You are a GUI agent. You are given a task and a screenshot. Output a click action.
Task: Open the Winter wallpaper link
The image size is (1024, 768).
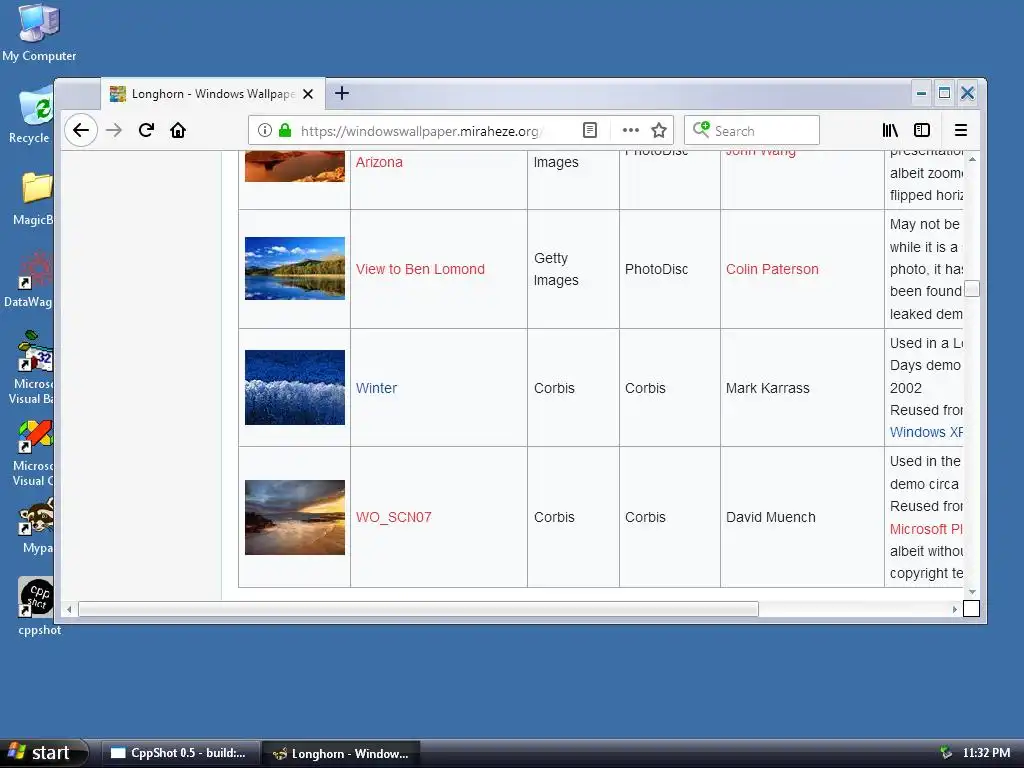[376, 388]
